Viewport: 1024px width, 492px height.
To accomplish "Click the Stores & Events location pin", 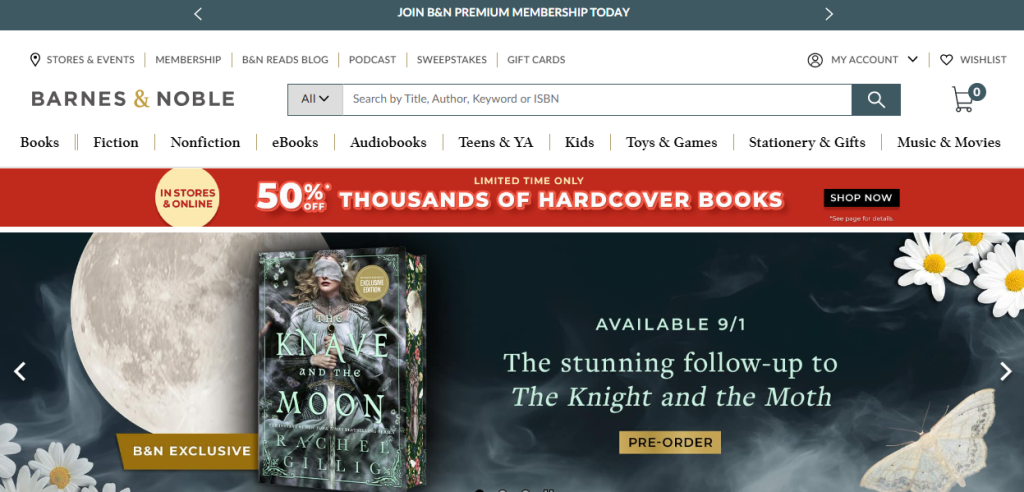I will [x=35, y=59].
